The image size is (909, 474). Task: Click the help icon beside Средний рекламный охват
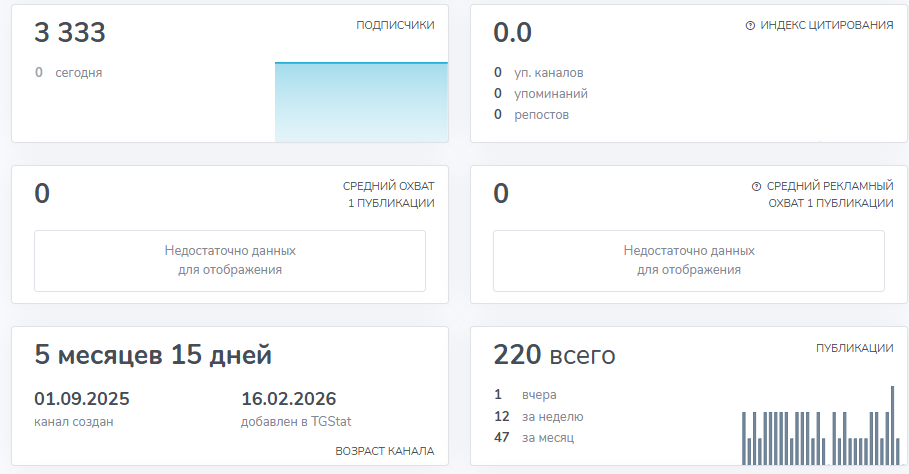(756, 186)
